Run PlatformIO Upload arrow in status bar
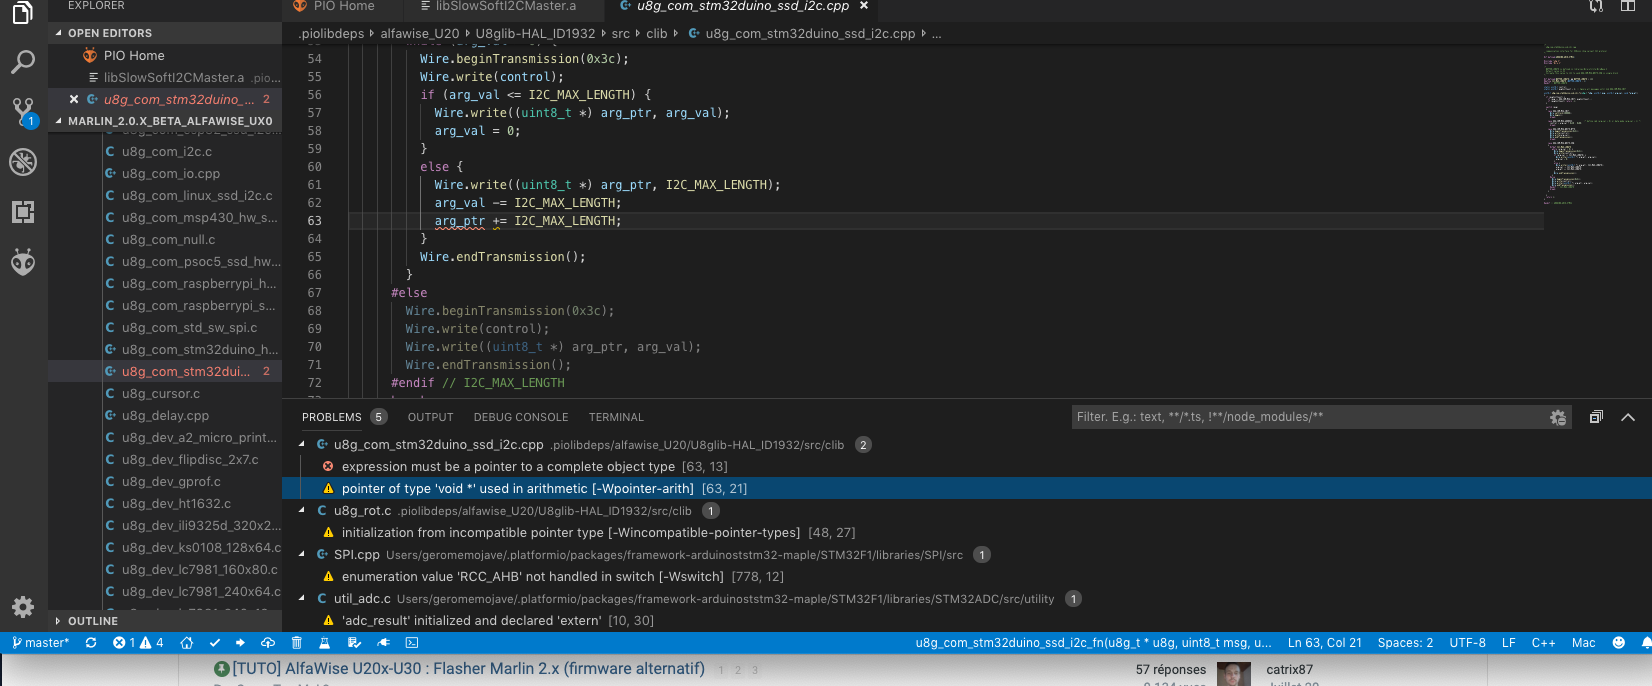 [x=240, y=643]
